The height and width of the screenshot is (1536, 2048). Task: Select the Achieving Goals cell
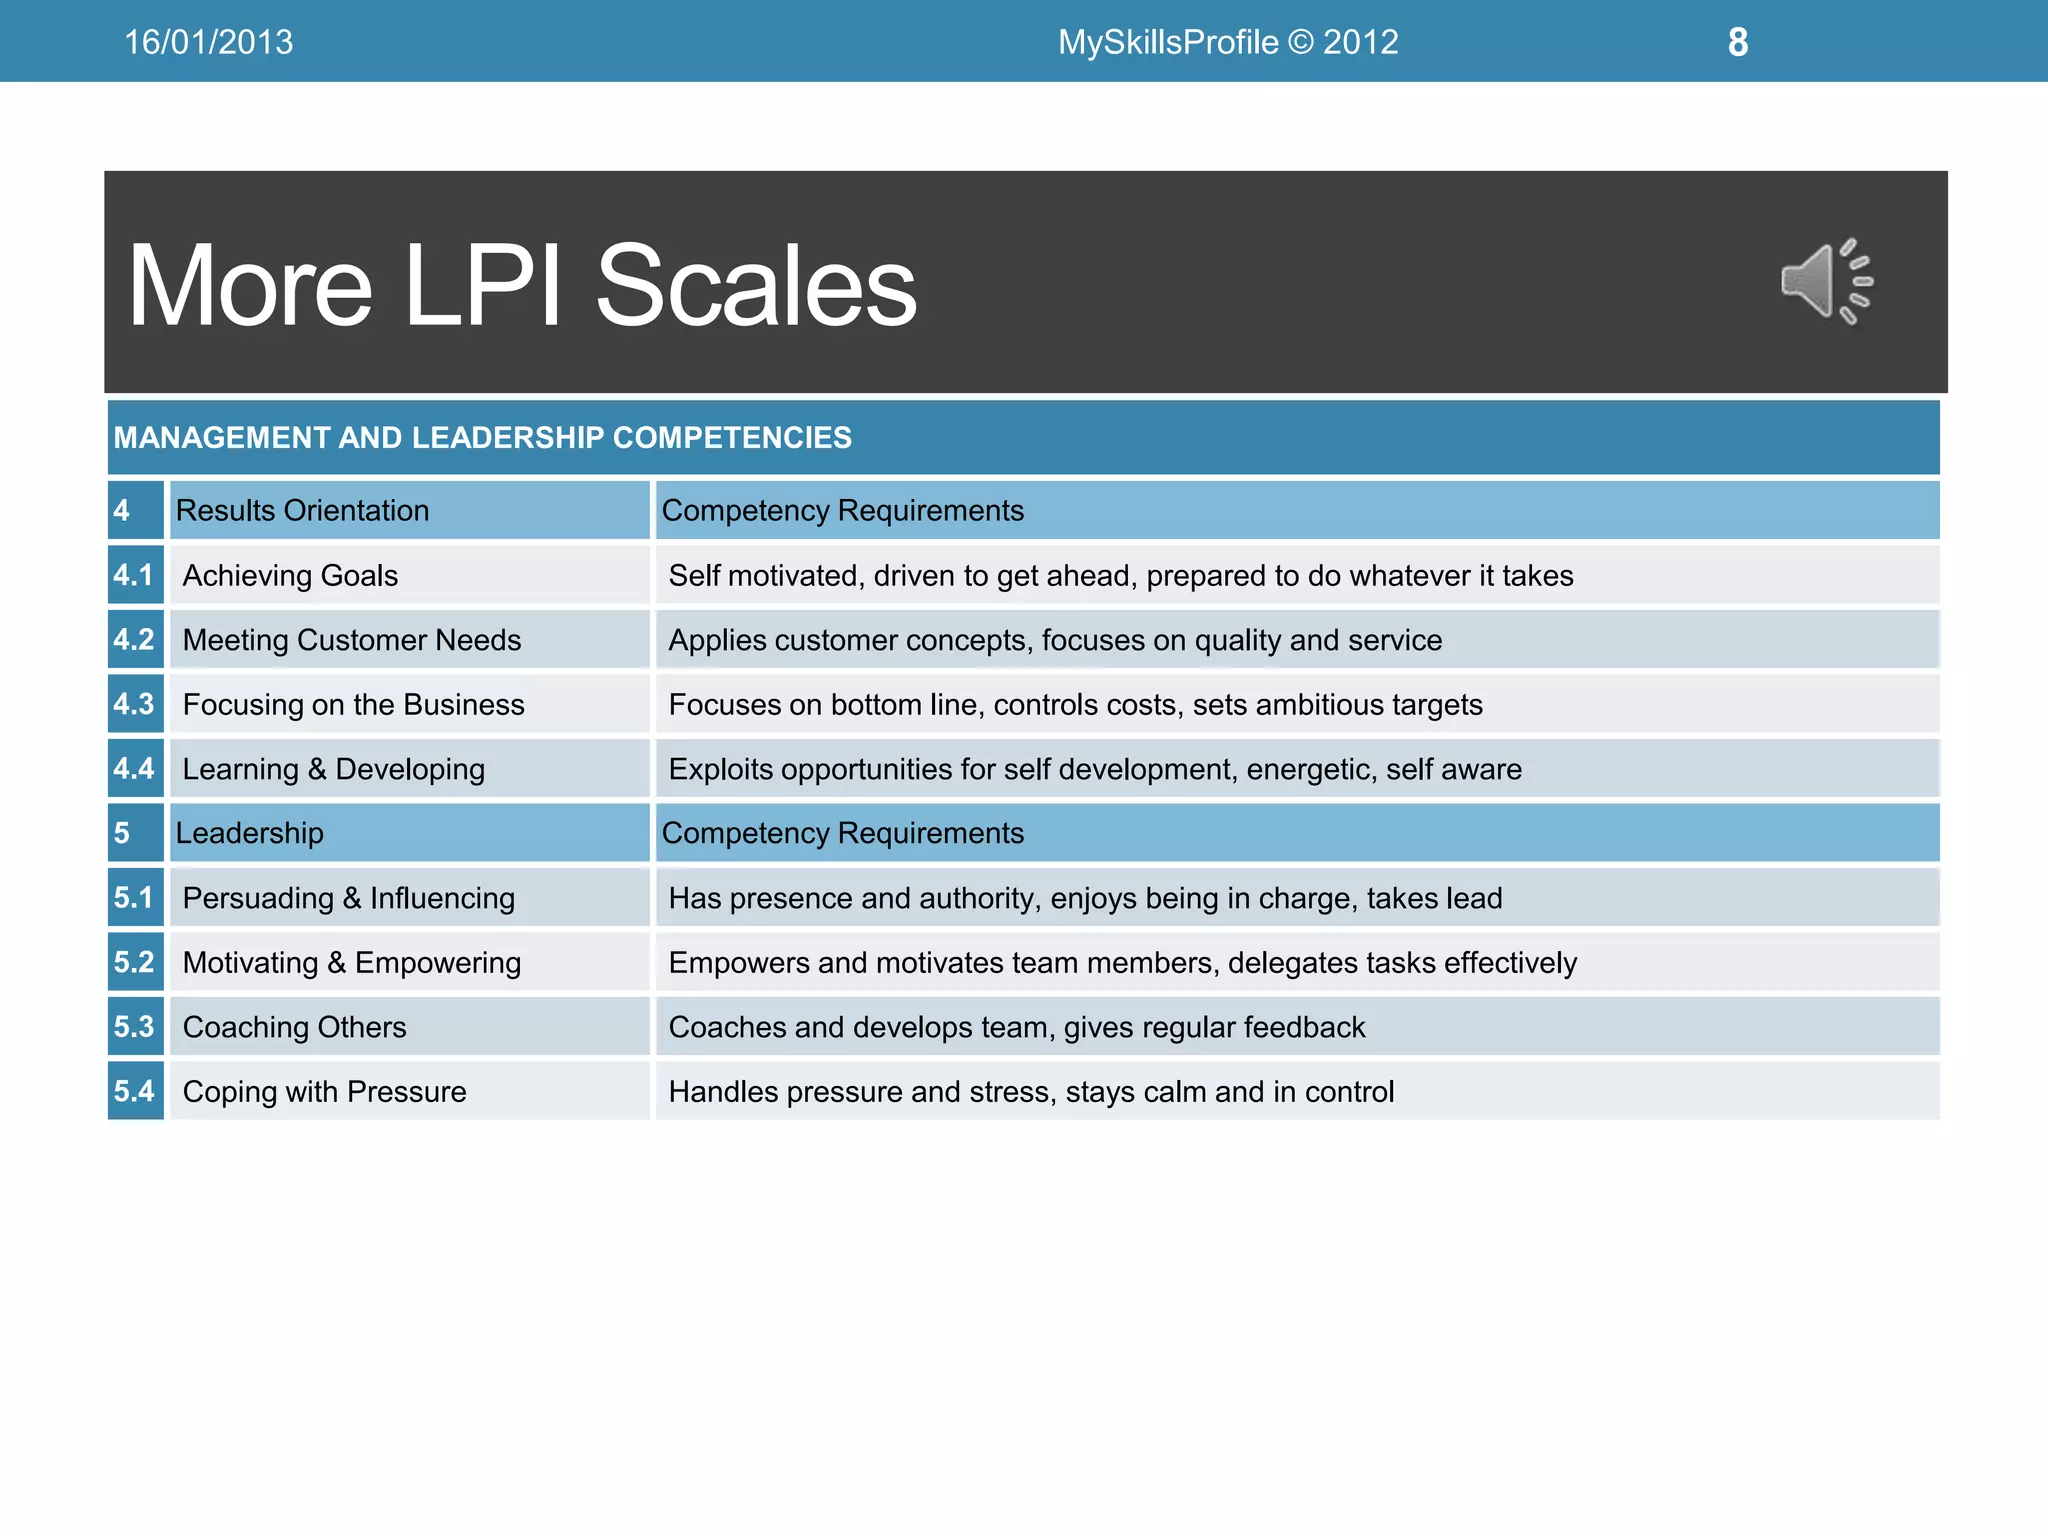click(290, 576)
